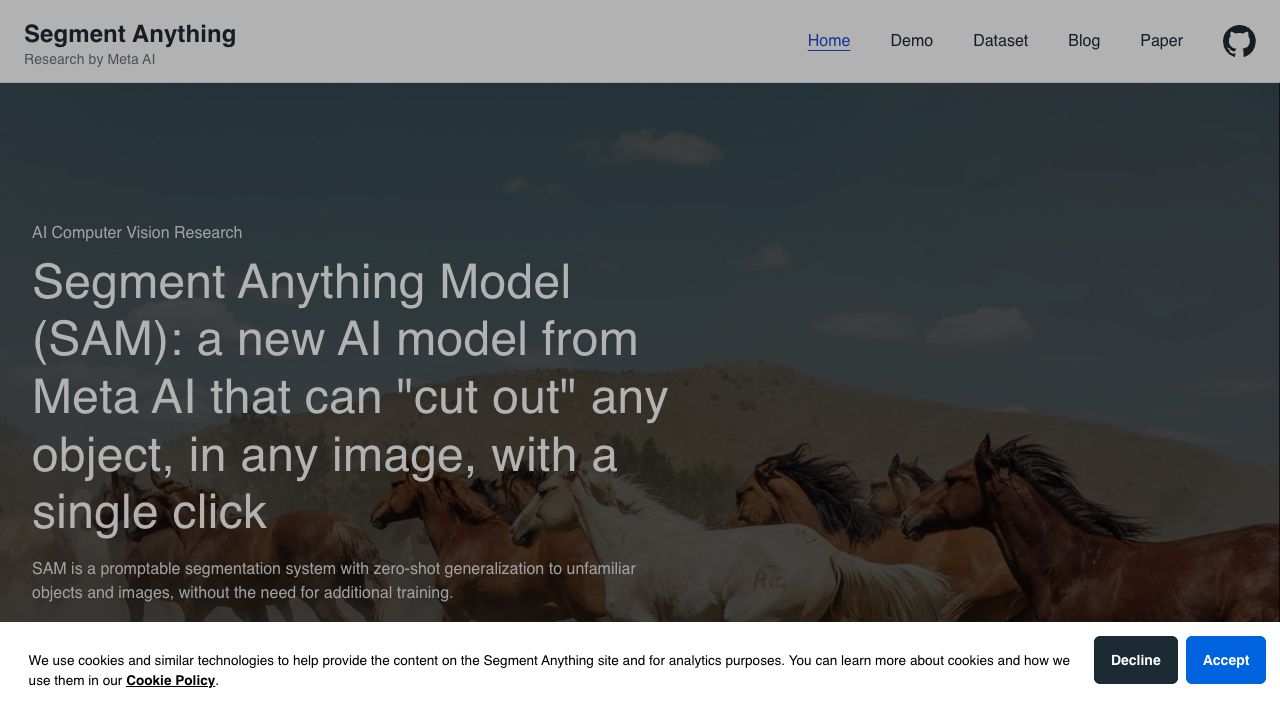The image size is (1280, 720).
Task: Click the SAM promptable segmentation description
Action: click(x=333, y=580)
